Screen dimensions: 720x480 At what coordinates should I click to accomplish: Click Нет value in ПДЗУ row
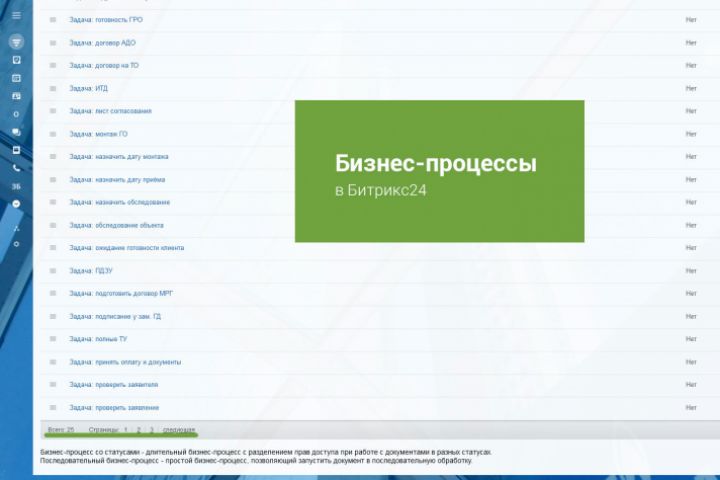[691, 271]
